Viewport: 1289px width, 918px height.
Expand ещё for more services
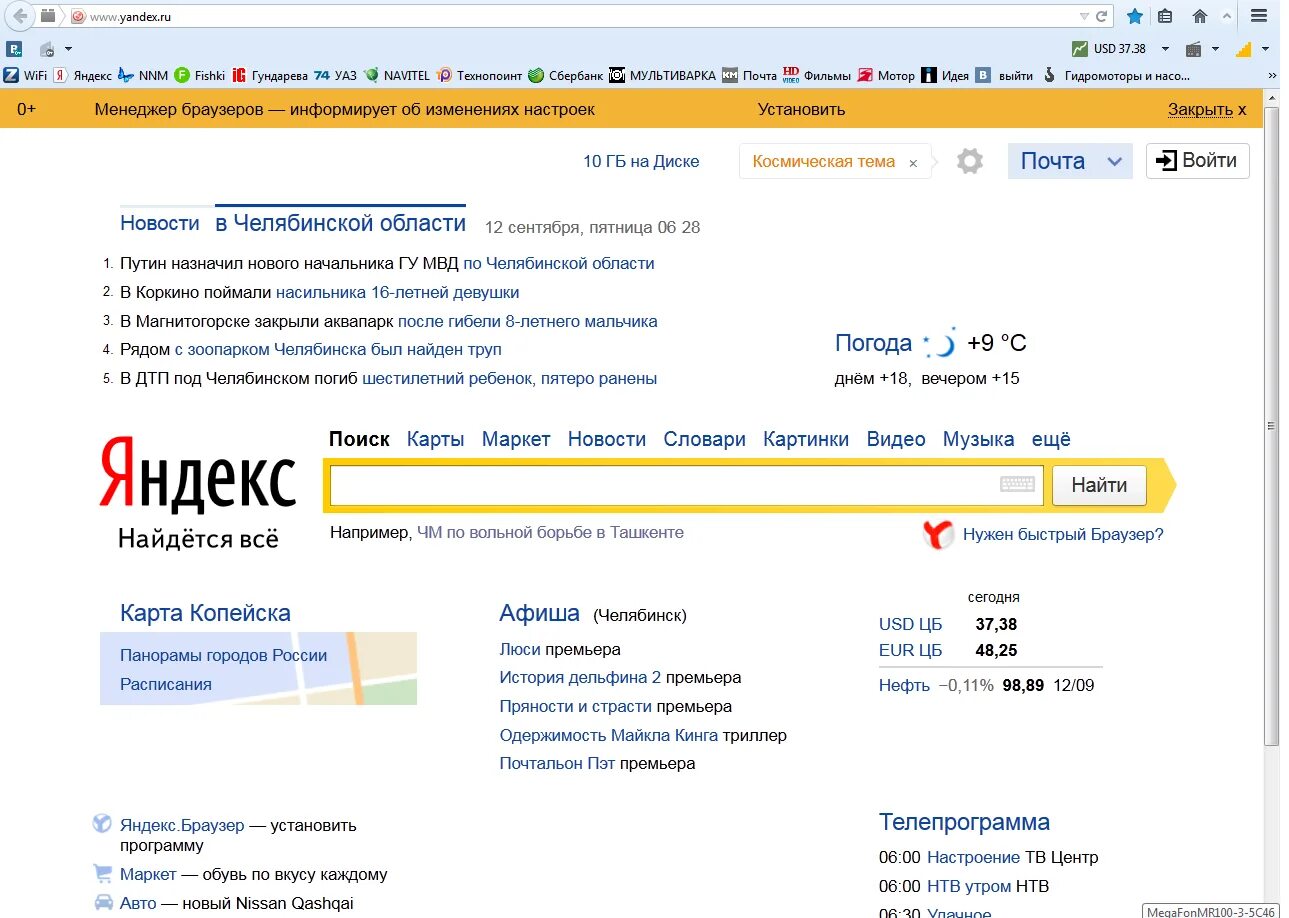click(x=1051, y=439)
